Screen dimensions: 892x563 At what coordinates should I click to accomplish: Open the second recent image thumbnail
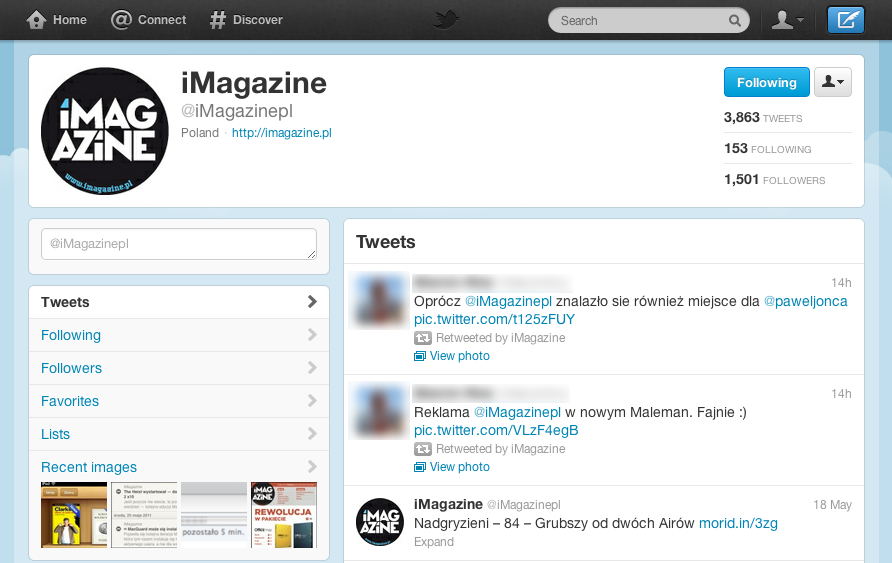coord(144,515)
